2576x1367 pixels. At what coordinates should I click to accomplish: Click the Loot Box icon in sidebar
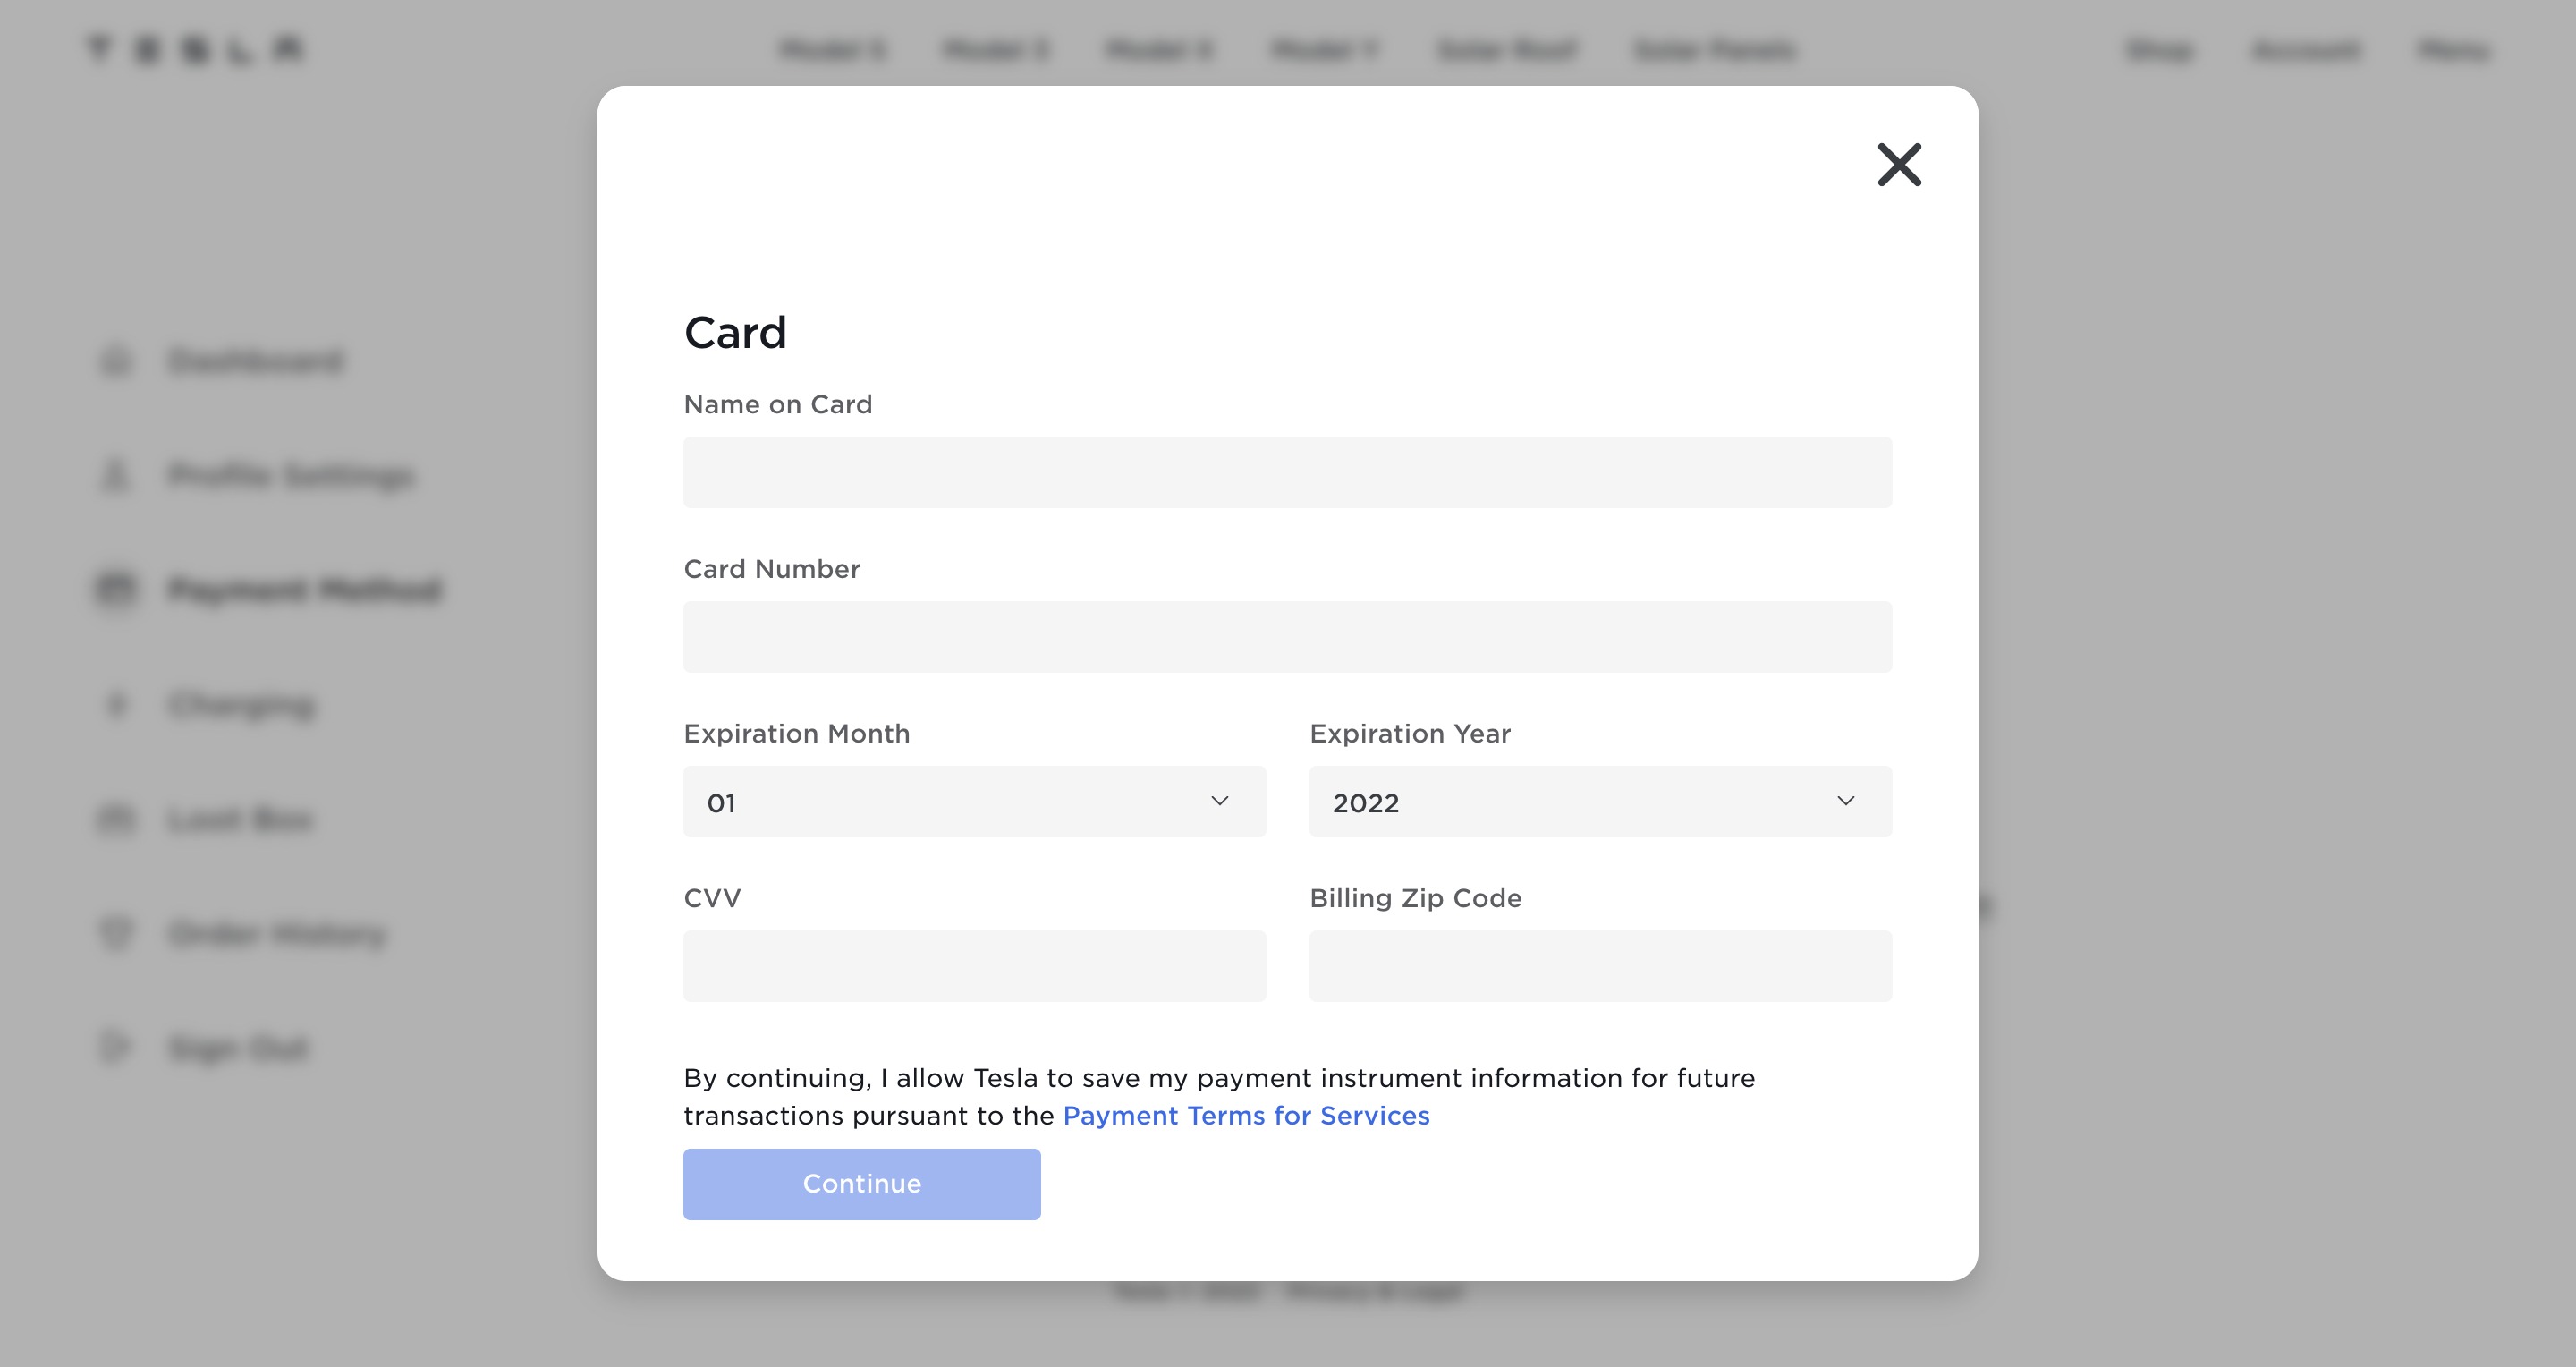click(x=116, y=819)
